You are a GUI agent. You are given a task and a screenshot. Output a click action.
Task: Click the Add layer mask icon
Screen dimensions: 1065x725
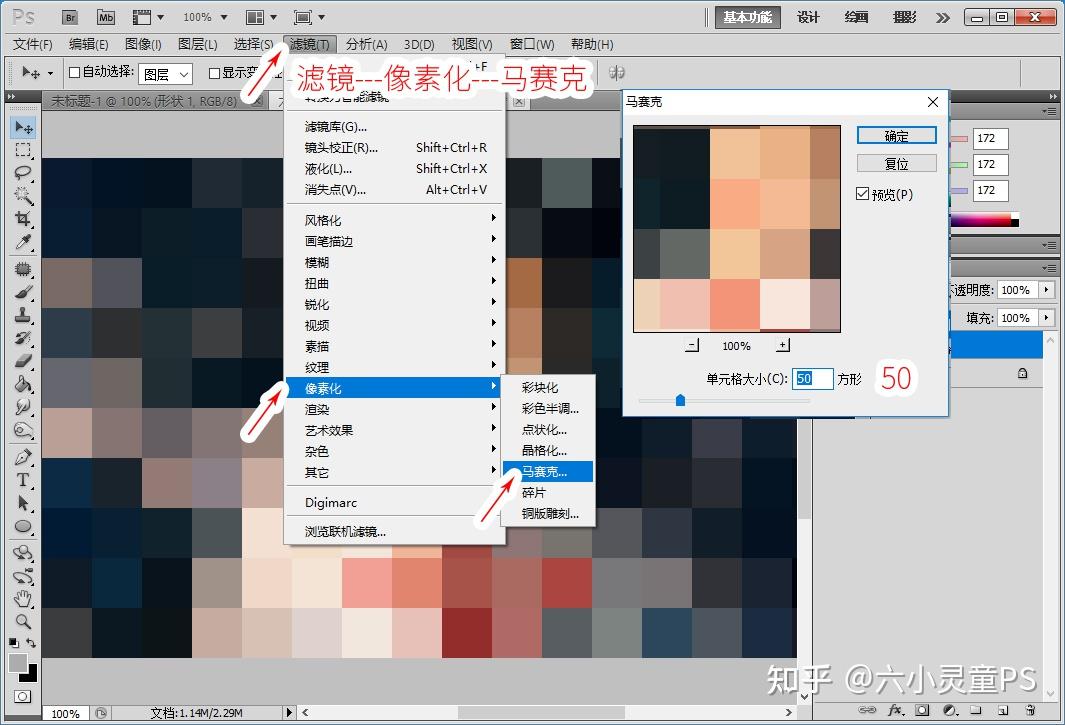(x=922, y=709)
